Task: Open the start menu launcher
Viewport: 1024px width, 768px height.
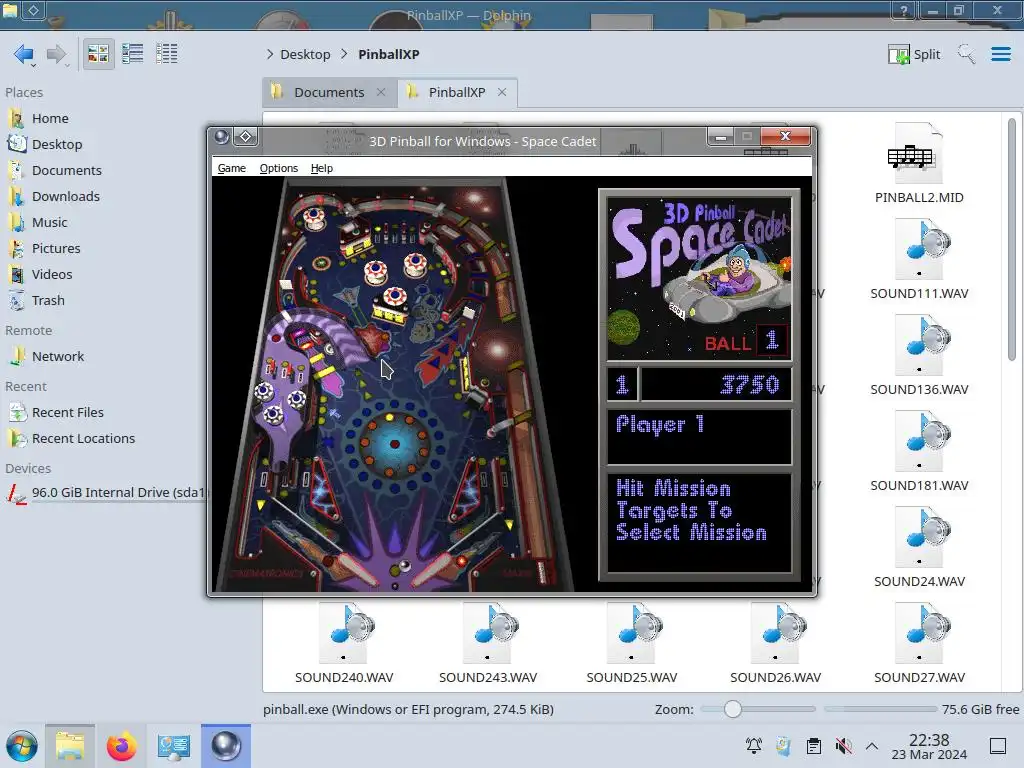Action: [x=22, y=746]
